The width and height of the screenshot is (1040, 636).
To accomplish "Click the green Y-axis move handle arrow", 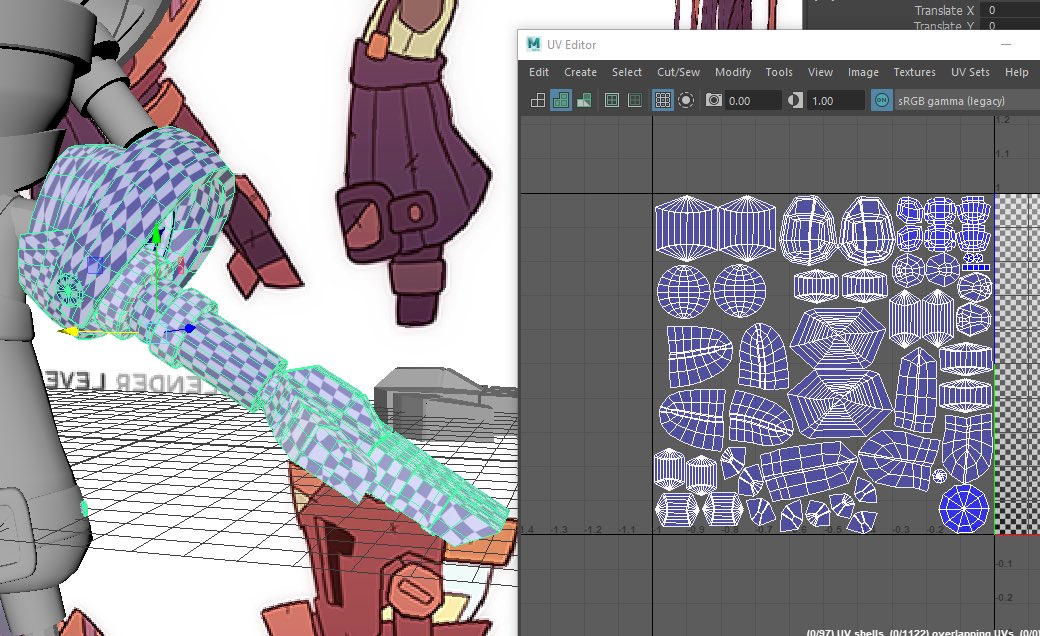I will (157, 234).
